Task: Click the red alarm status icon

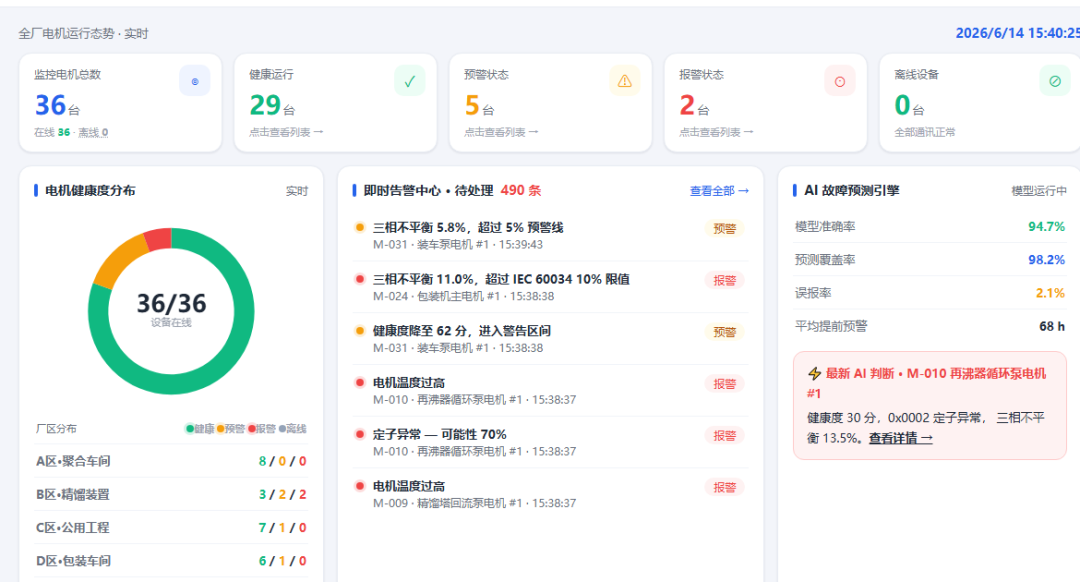Action: (x=840, y=81)
